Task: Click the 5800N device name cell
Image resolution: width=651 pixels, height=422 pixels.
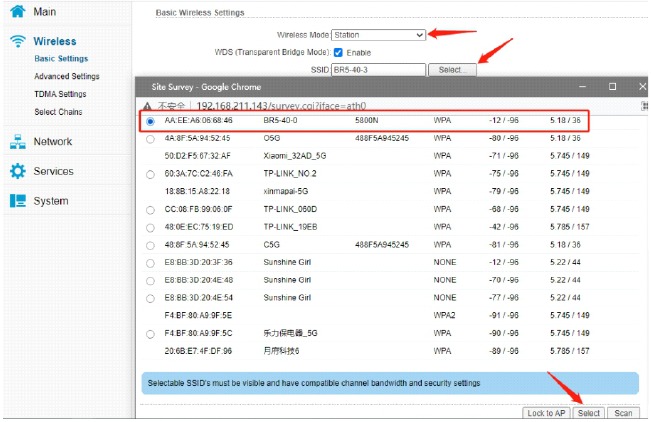Action: pos(367,120)
